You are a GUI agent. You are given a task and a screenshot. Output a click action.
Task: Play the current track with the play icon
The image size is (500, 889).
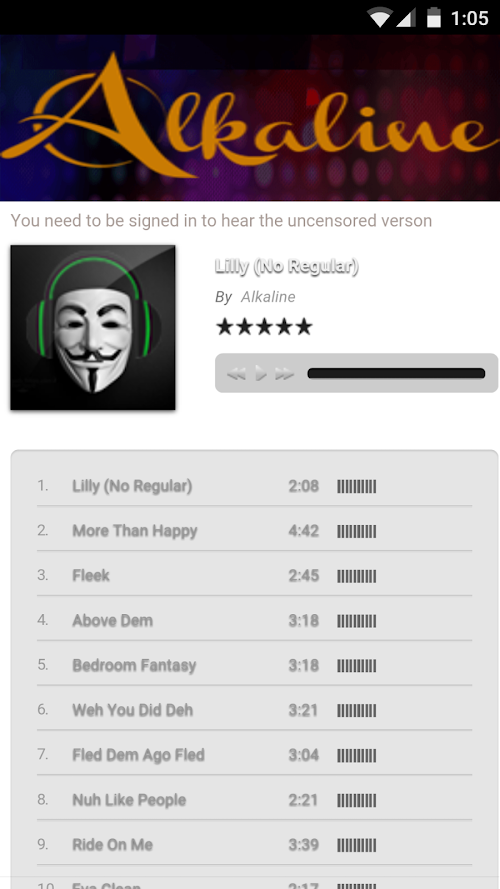tap(260, 373)
